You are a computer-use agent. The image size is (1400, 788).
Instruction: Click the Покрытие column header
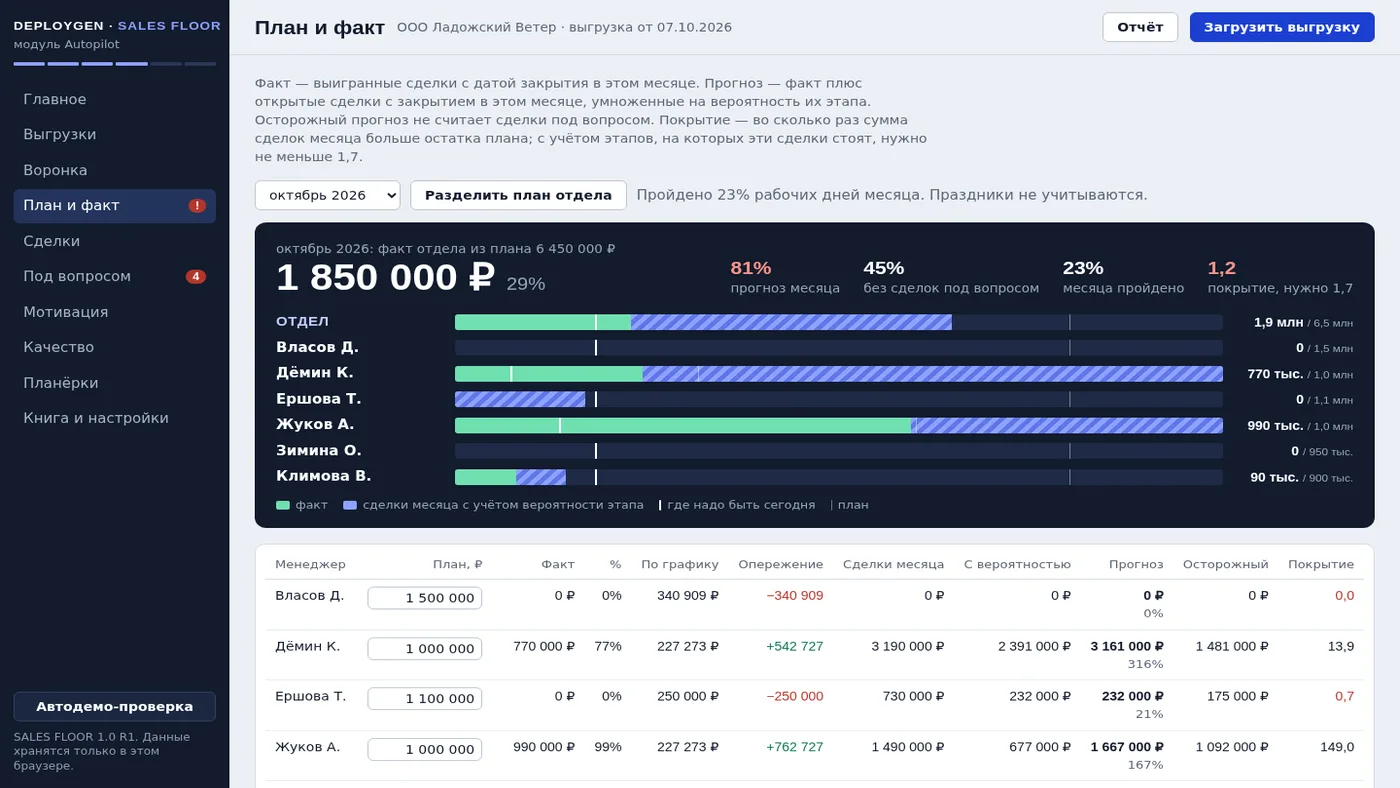pyautogui.click(x=1321, y=564)
